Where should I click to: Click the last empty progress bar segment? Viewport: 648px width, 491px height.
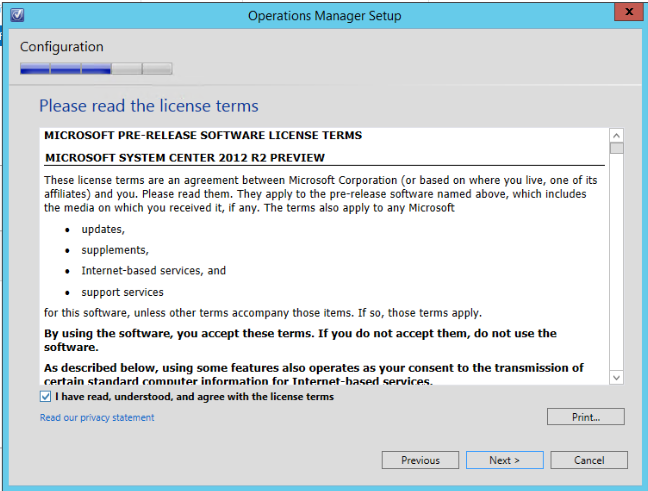[x=157, y=69]
